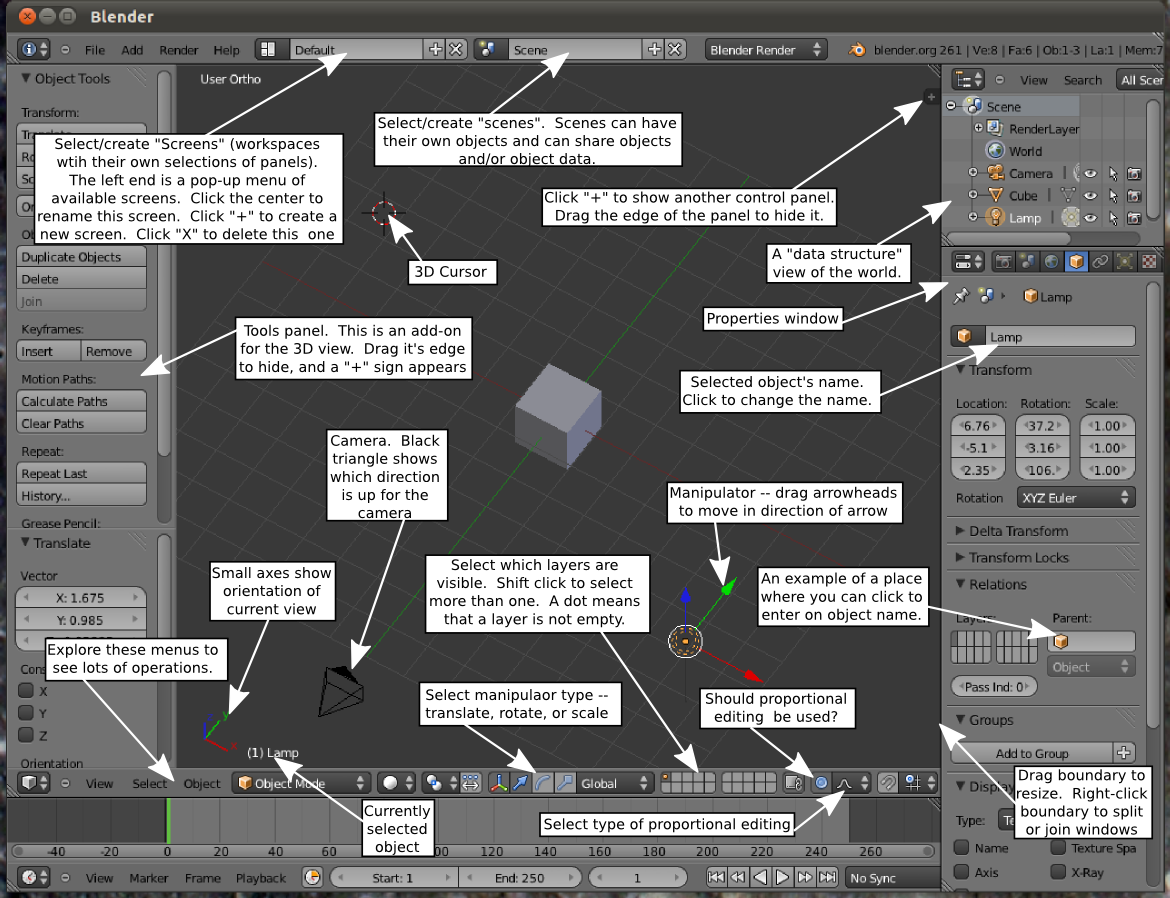Click the play animation button
Screen dimensions: 1170x898
pos(782,877)
